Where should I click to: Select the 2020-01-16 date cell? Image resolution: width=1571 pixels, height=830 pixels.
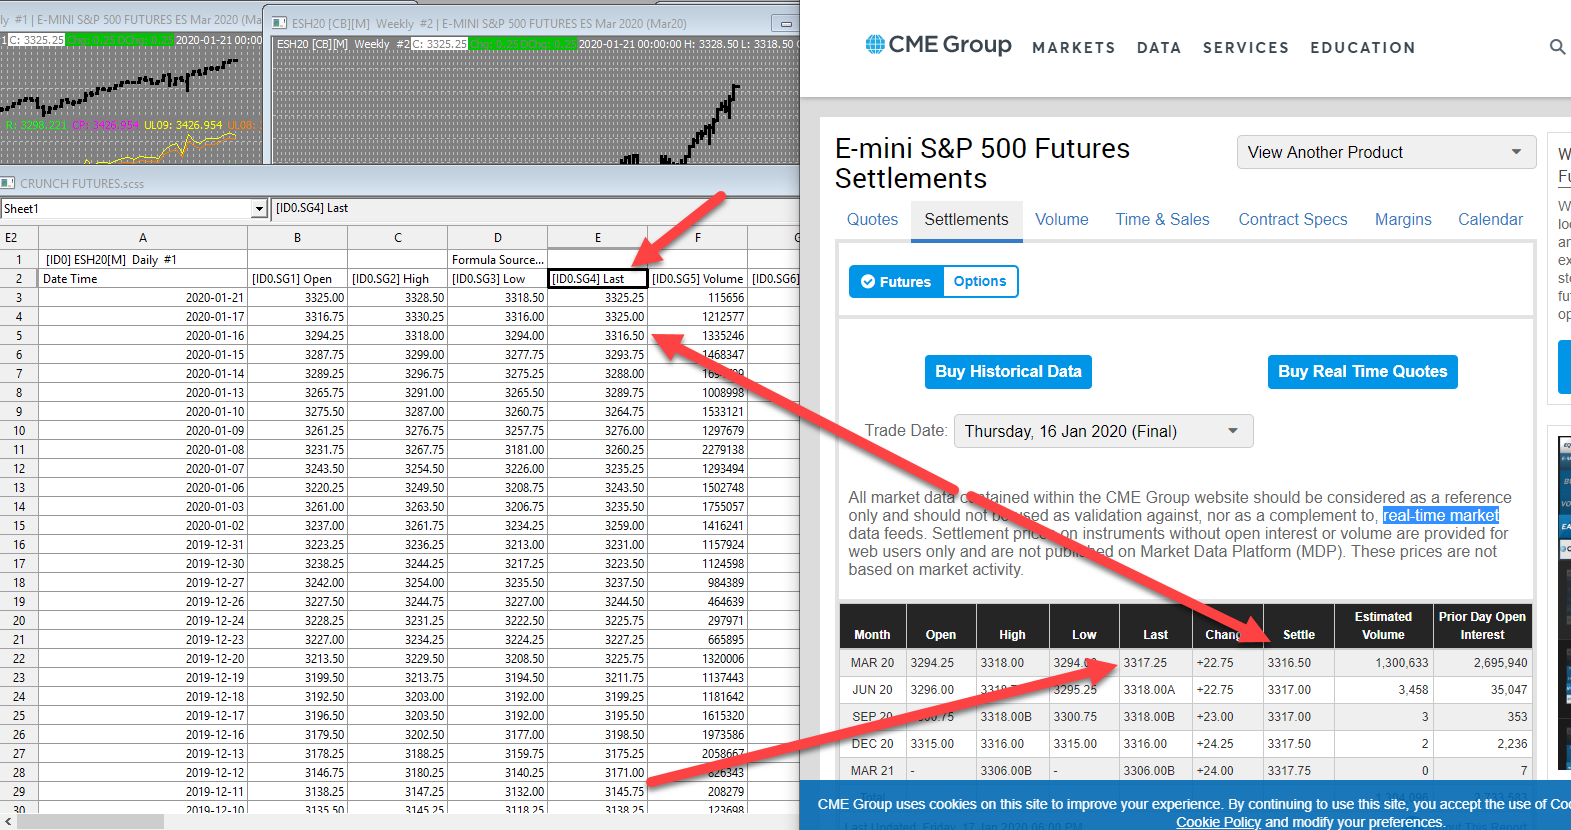tap(143, 336)
